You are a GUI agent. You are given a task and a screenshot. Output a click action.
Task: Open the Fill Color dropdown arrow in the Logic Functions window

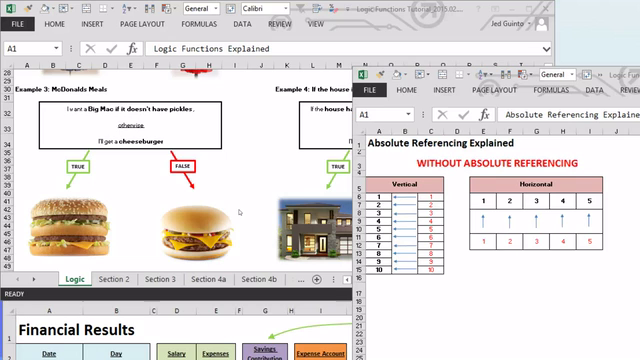click(53, 8)
